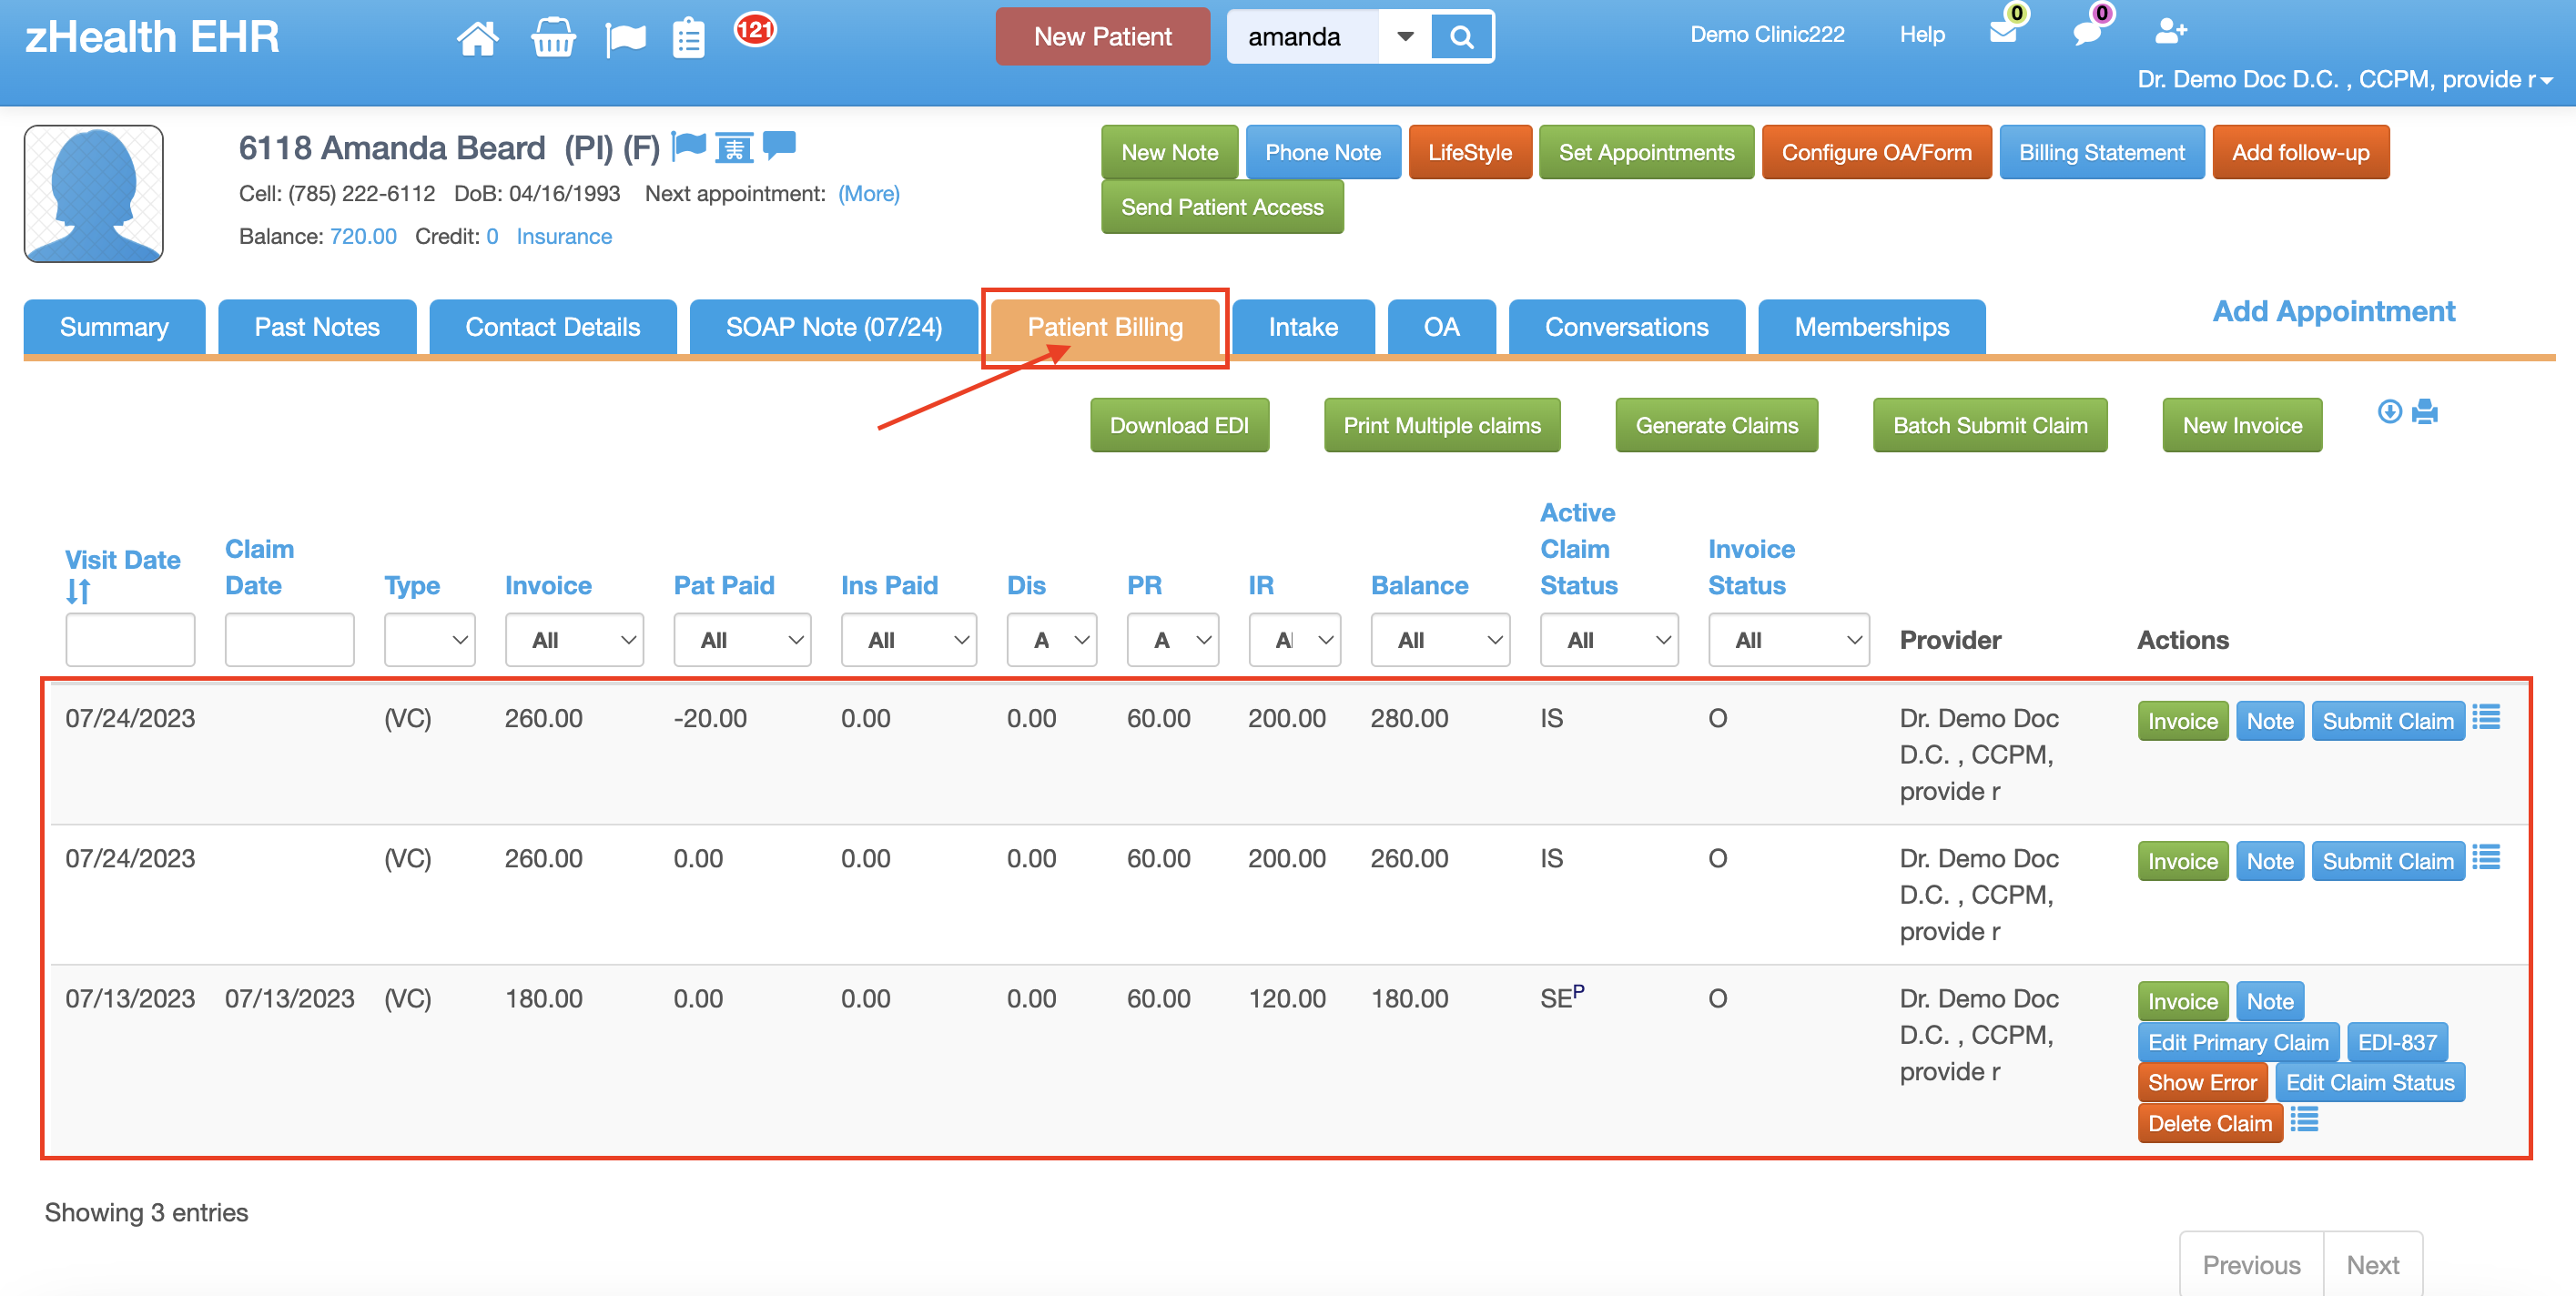The width and height of the screenshot is (2576, 1296).
Task: Sort by Visit Date arrows icon
Action: coord(78,592)
